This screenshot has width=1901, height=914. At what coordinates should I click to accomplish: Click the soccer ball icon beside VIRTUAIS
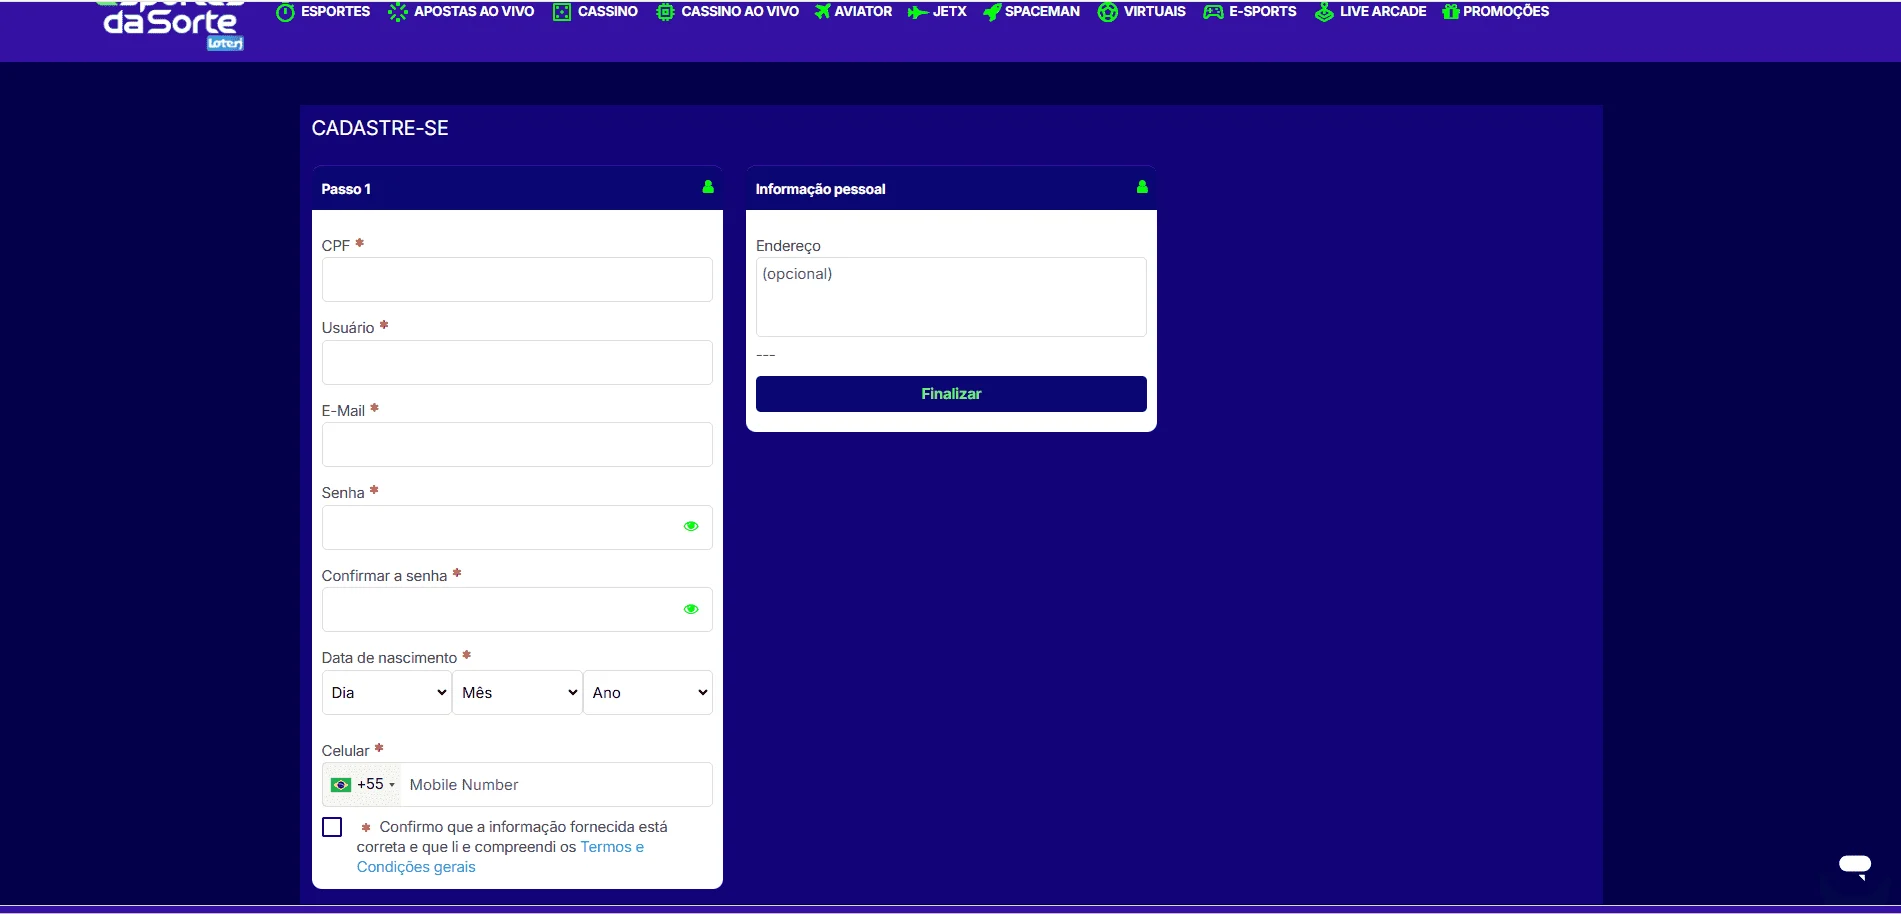click(x=1107, y=12)
